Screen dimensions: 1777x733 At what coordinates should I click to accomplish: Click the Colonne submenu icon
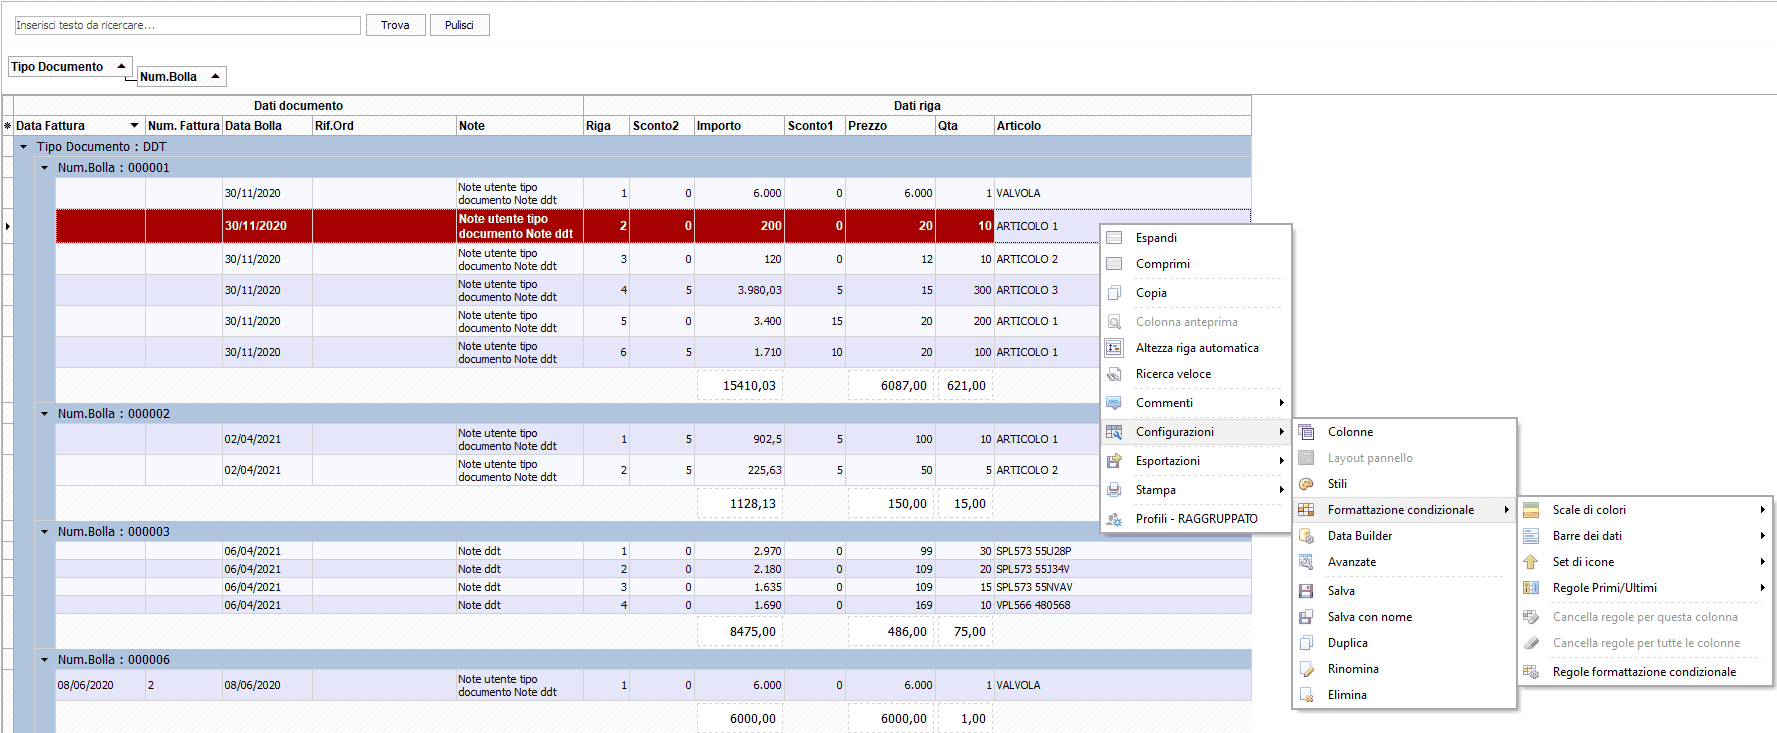1306,432
